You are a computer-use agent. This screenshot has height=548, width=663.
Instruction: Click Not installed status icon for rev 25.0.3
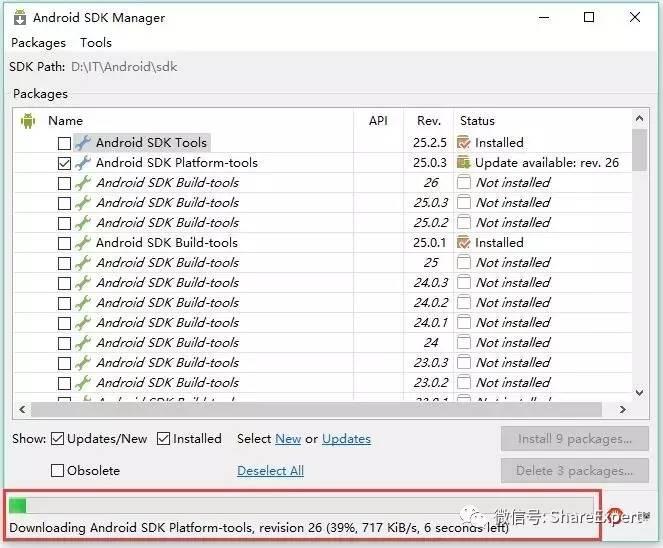pos(464,203)
